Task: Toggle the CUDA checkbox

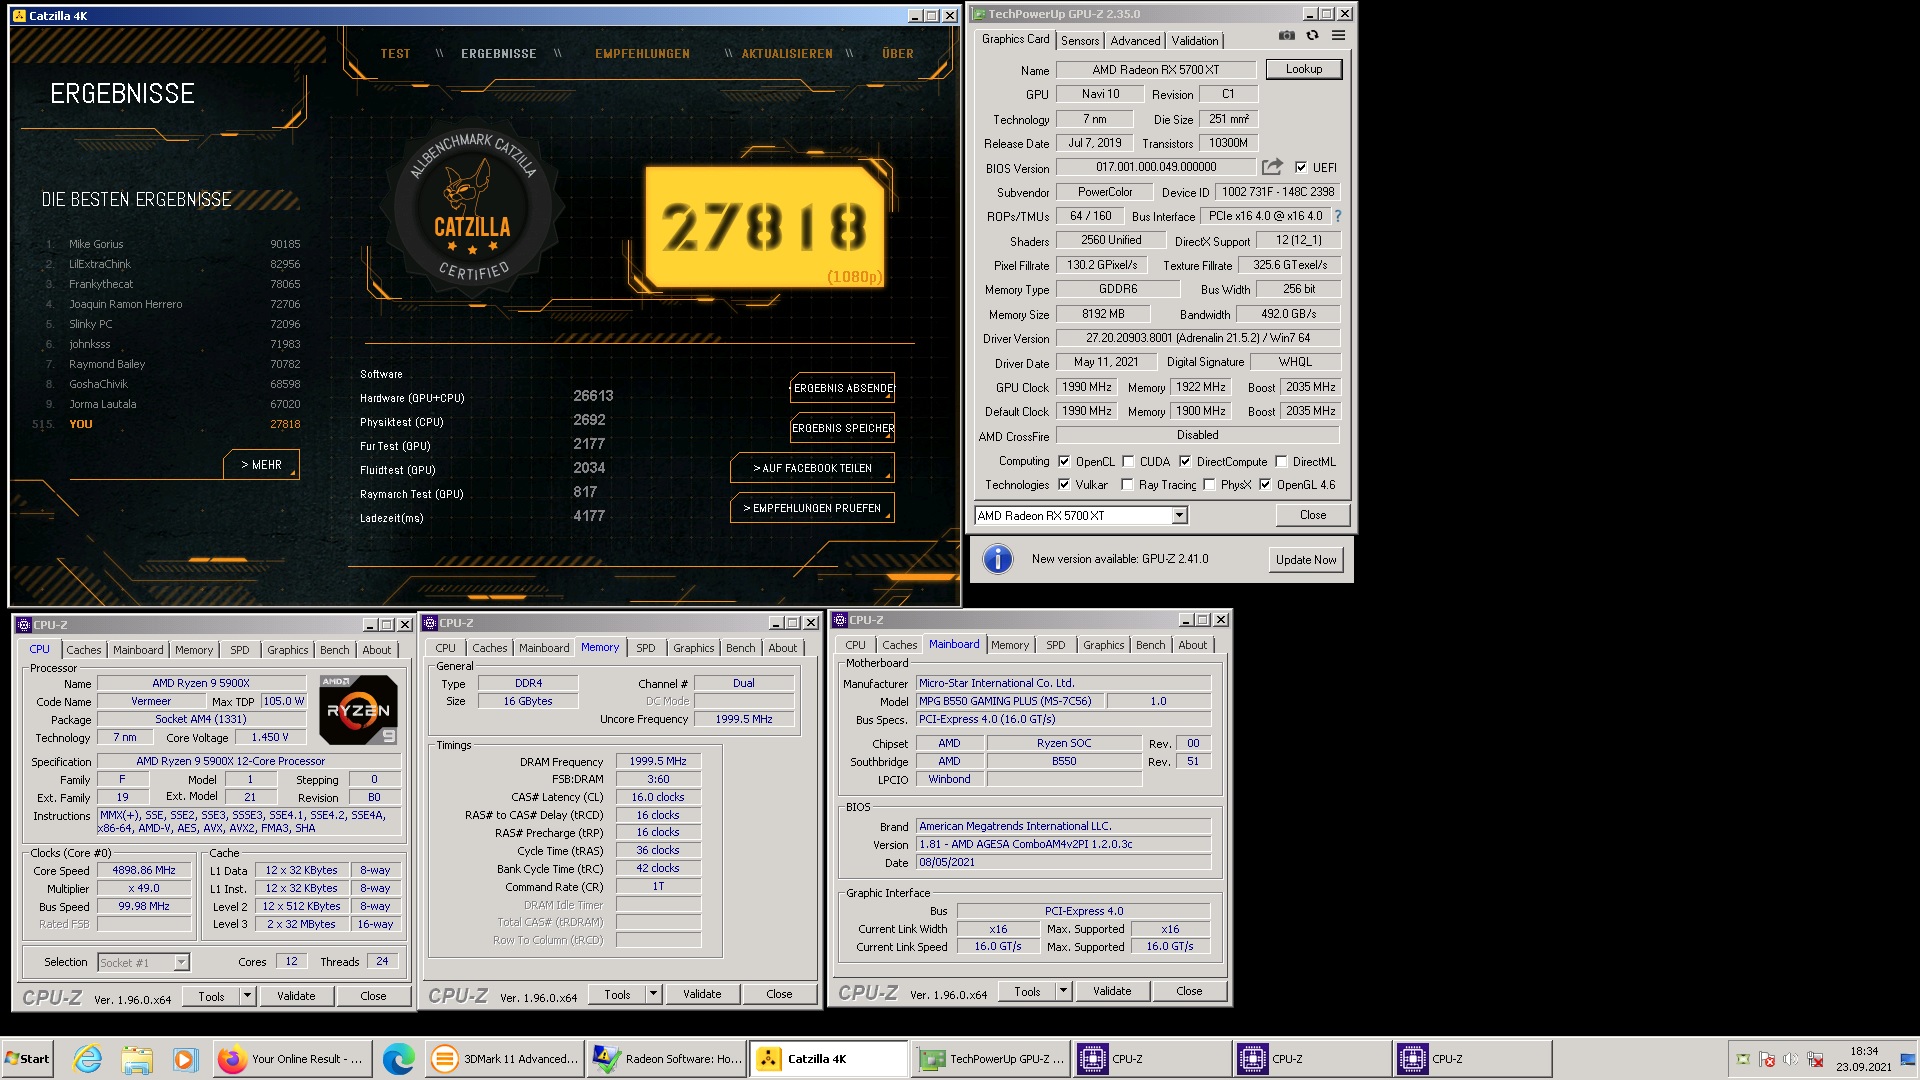Action: [1128, 462]
